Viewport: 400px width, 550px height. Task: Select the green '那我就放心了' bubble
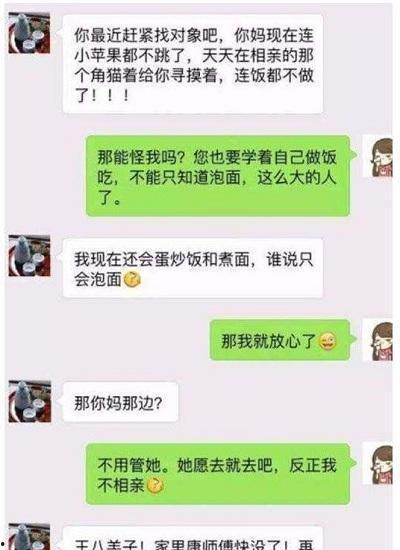point(280,340)
